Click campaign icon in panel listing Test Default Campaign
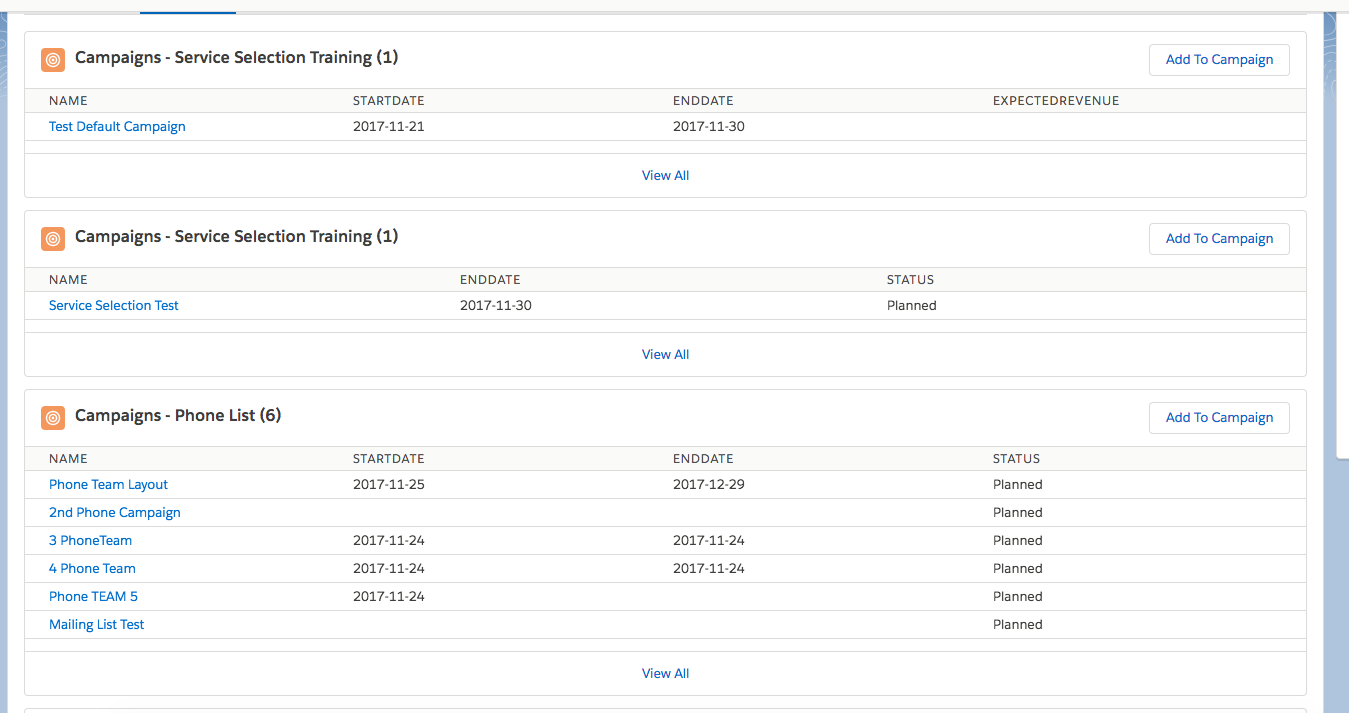The width and height of the screenshot is (1349, 713). [53, 59]
